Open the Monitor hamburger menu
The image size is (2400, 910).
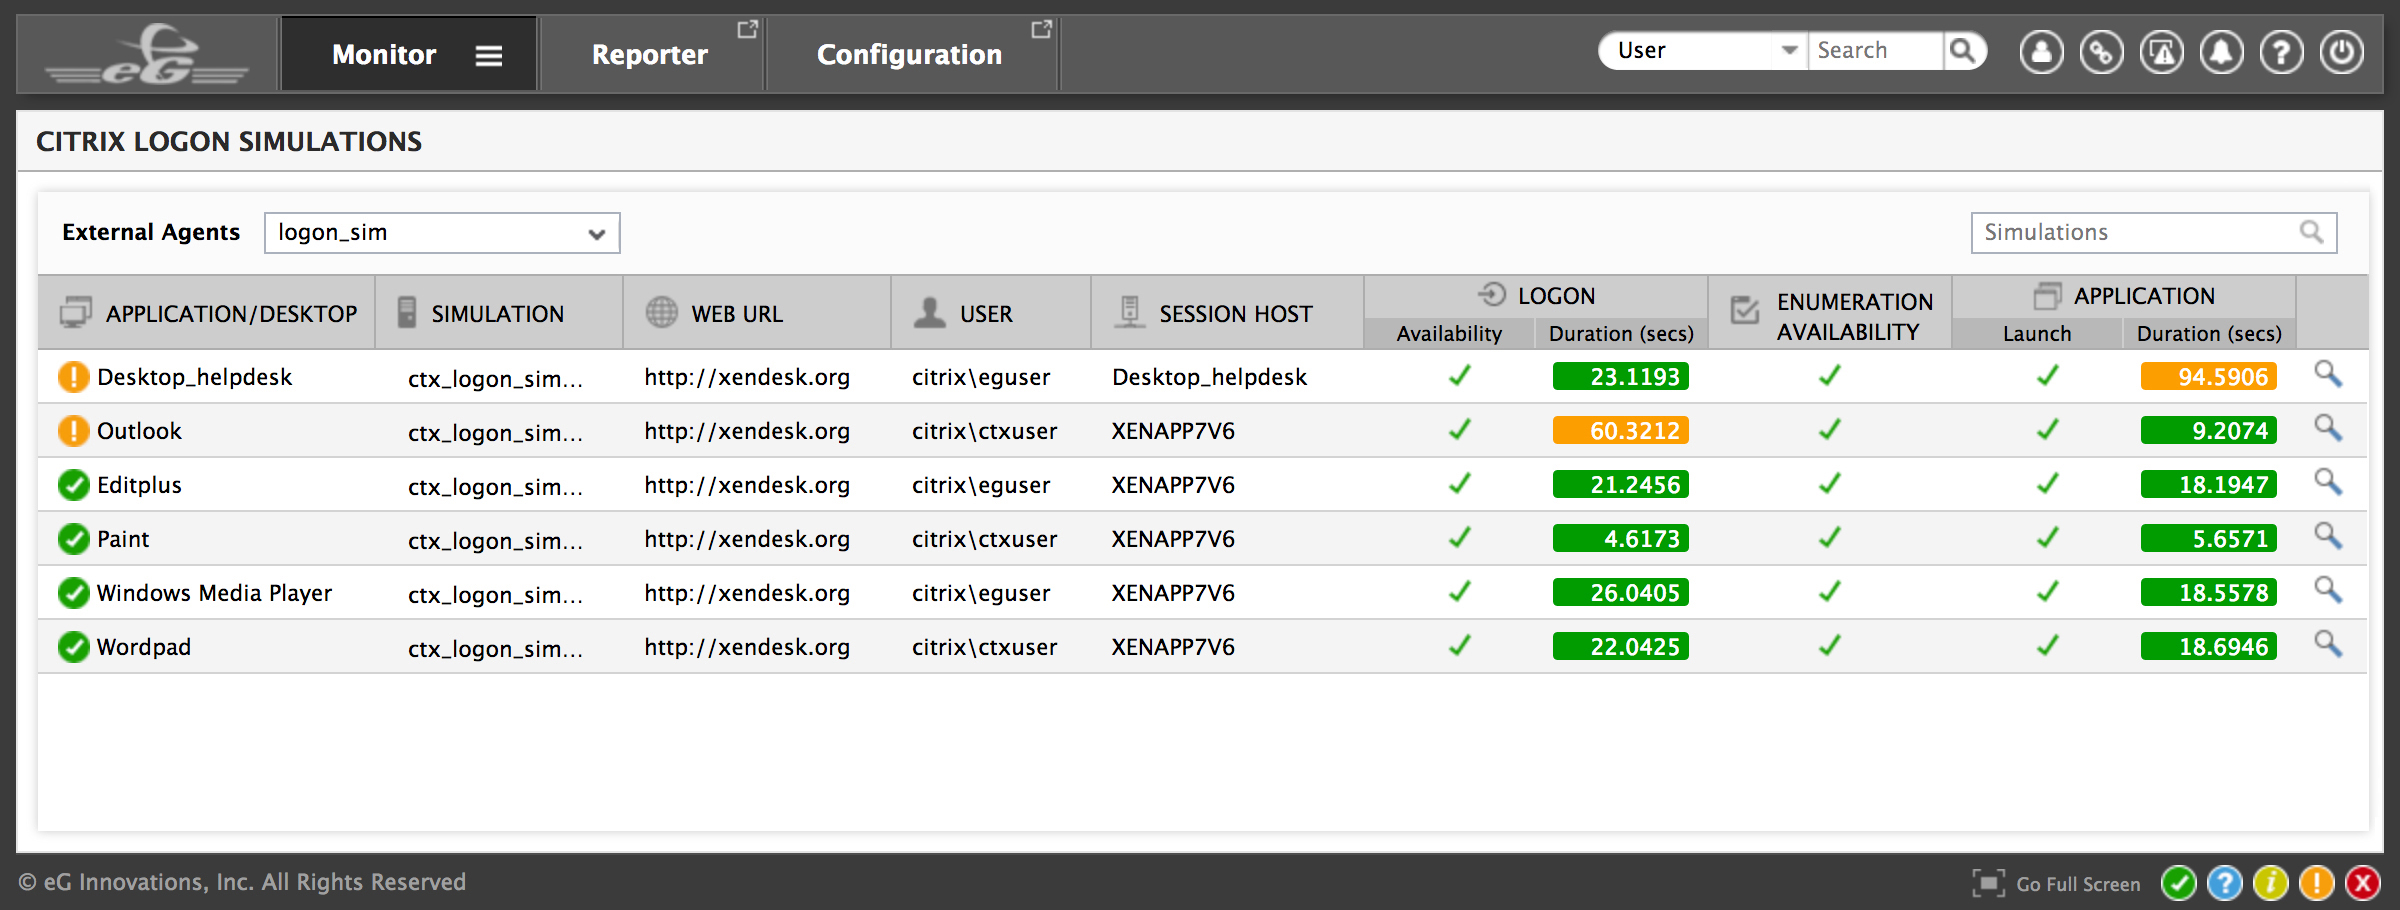(x=488, y=55)
